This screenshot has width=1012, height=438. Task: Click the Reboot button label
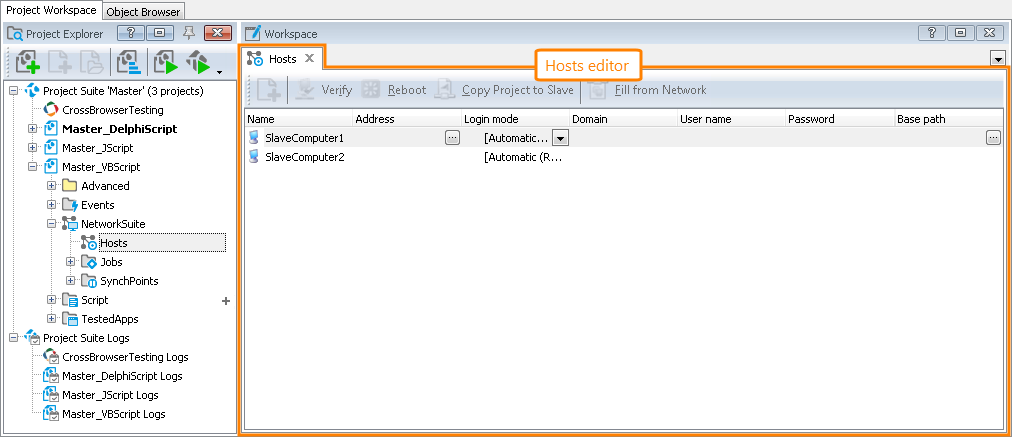[x=407, y=90]
